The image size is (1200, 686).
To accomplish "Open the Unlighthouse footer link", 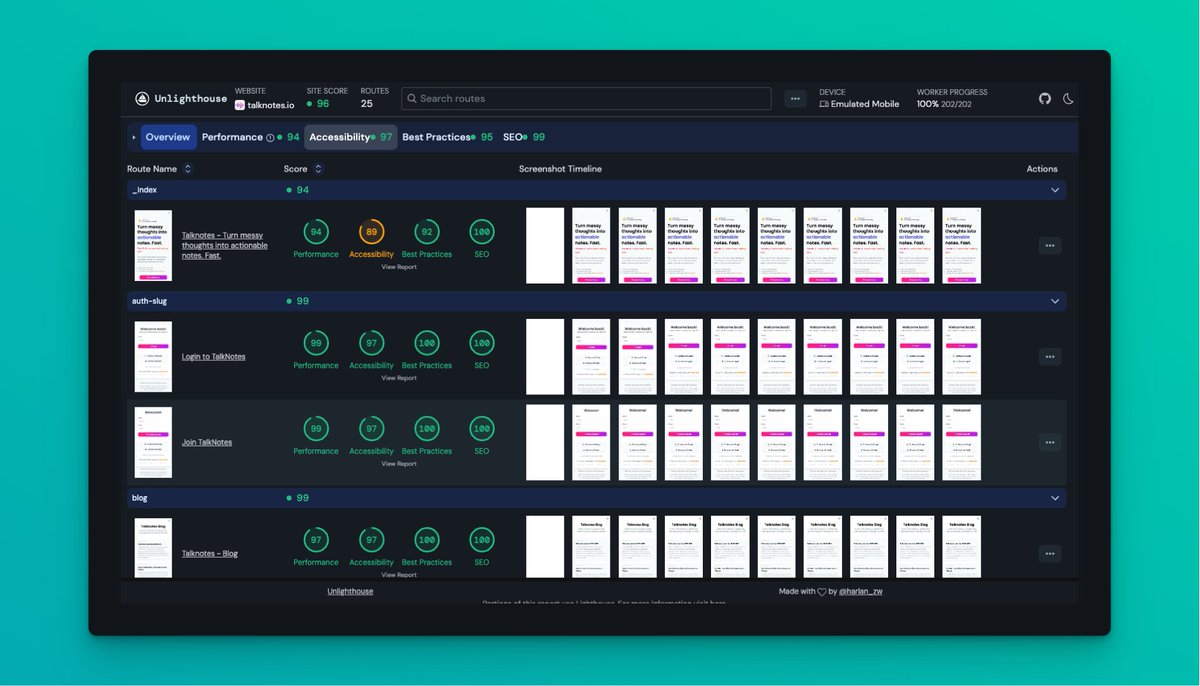I will click(350, 592).
